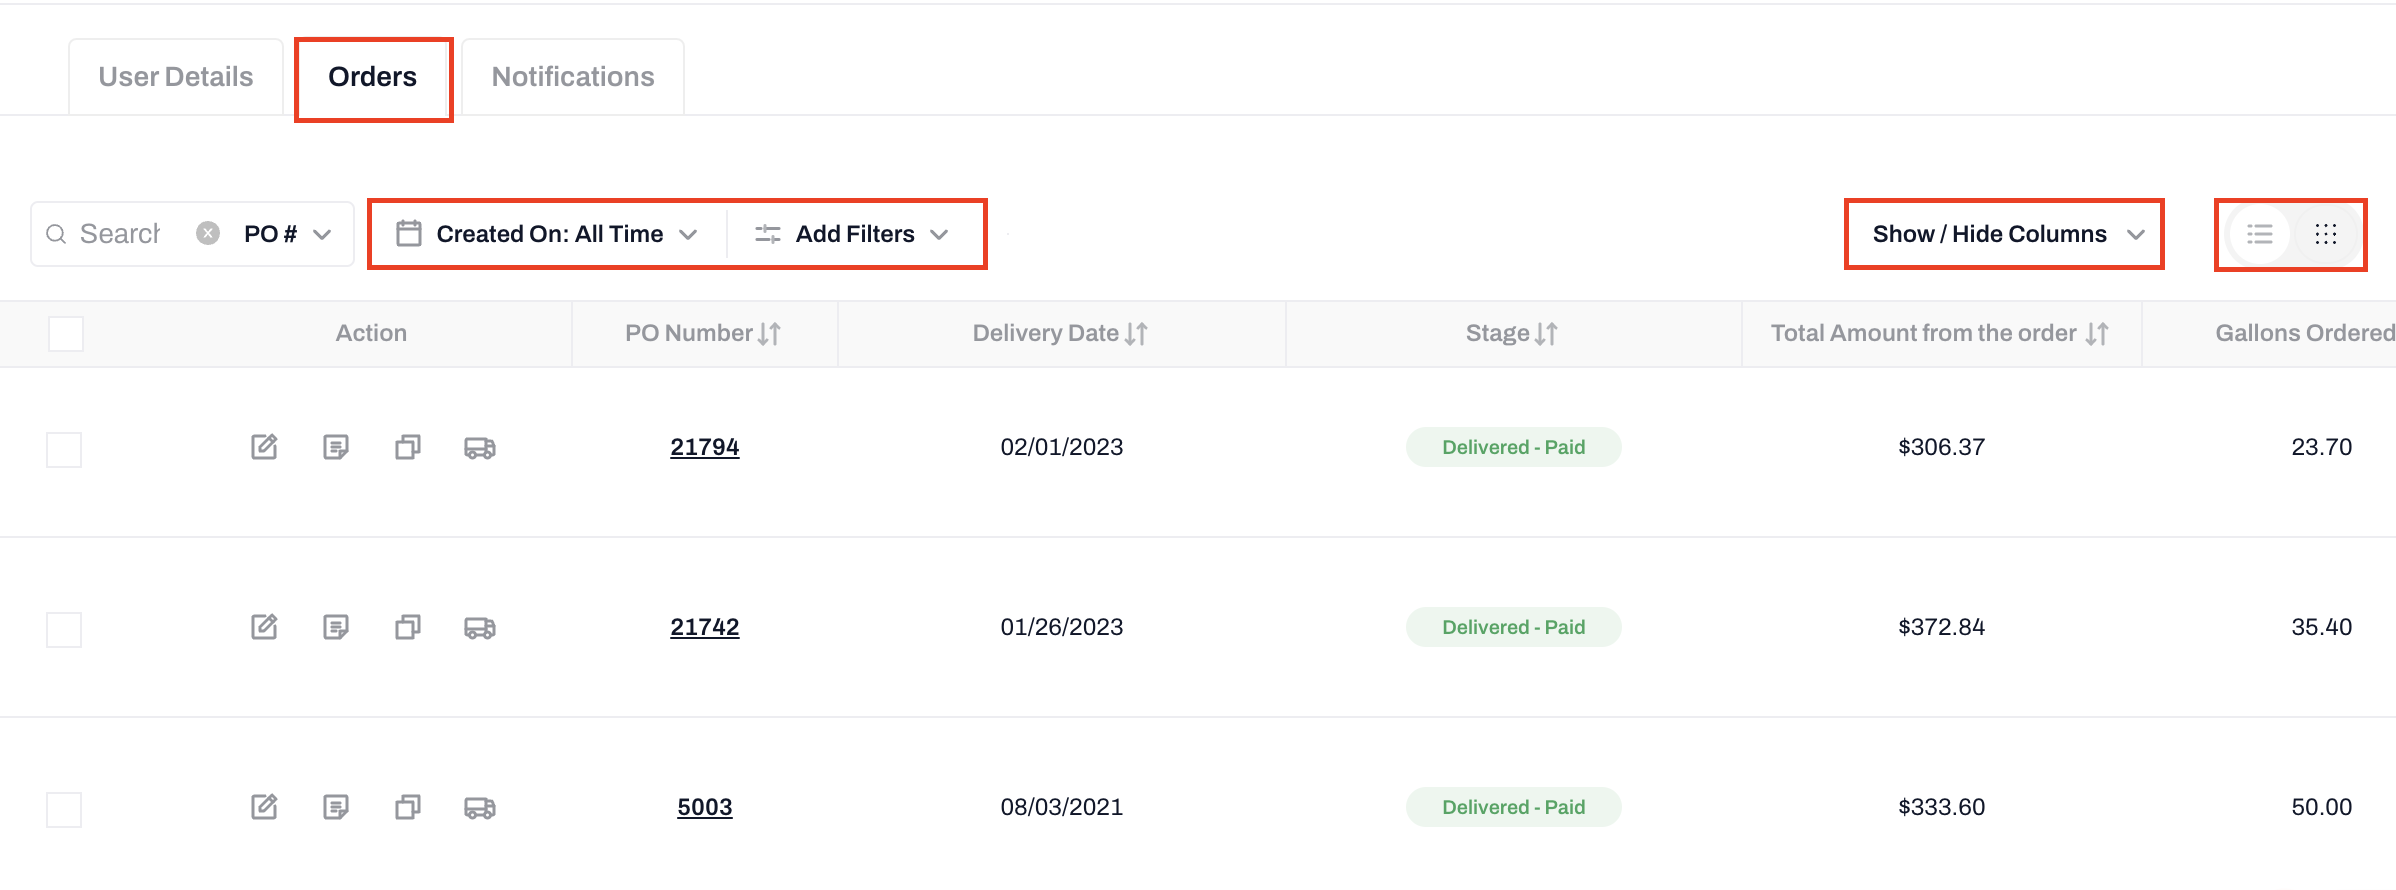Sort orders by Delivery Date
The image size is (2396, 890).
(x=1136, y=333)
